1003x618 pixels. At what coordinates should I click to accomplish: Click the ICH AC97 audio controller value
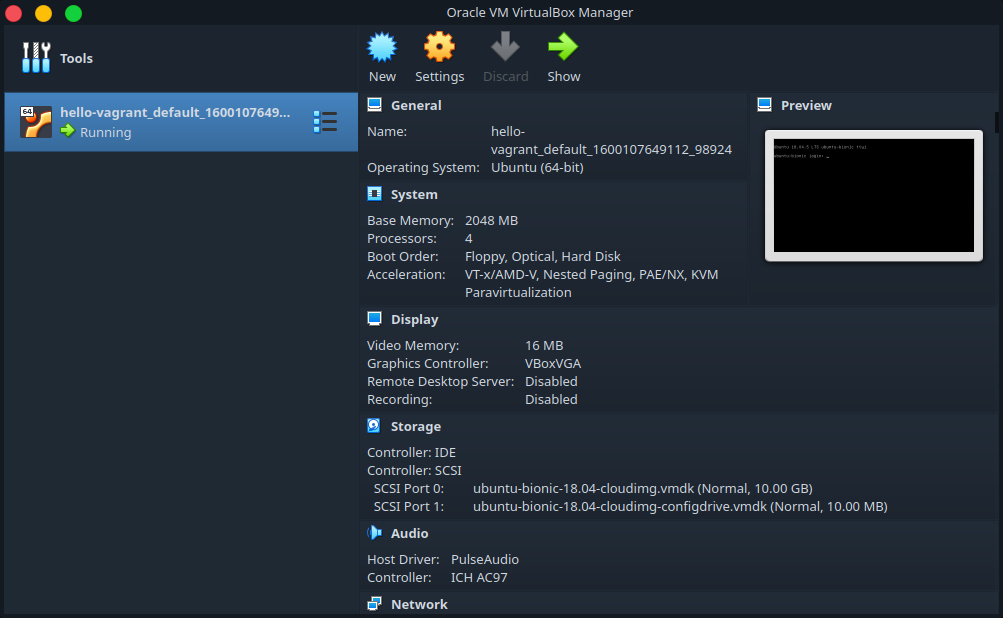coord(478,577)
